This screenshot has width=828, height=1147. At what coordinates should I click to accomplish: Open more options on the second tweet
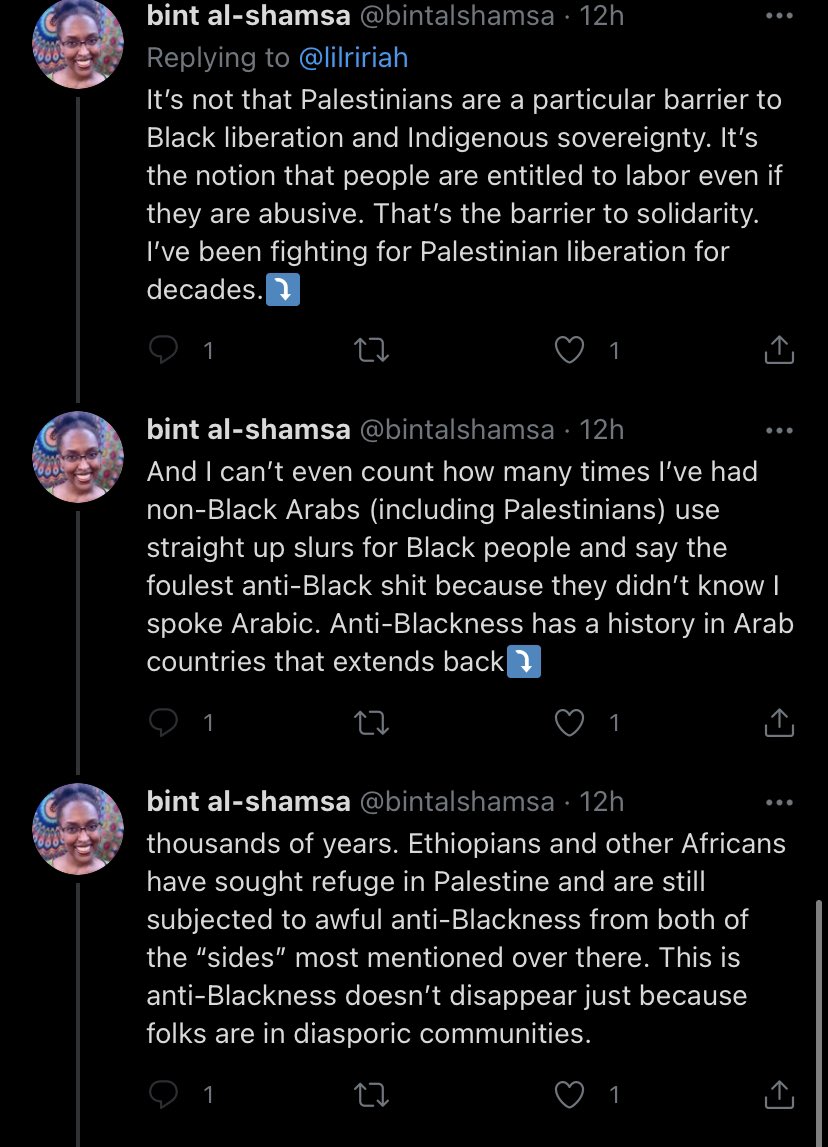click(778, 431)
